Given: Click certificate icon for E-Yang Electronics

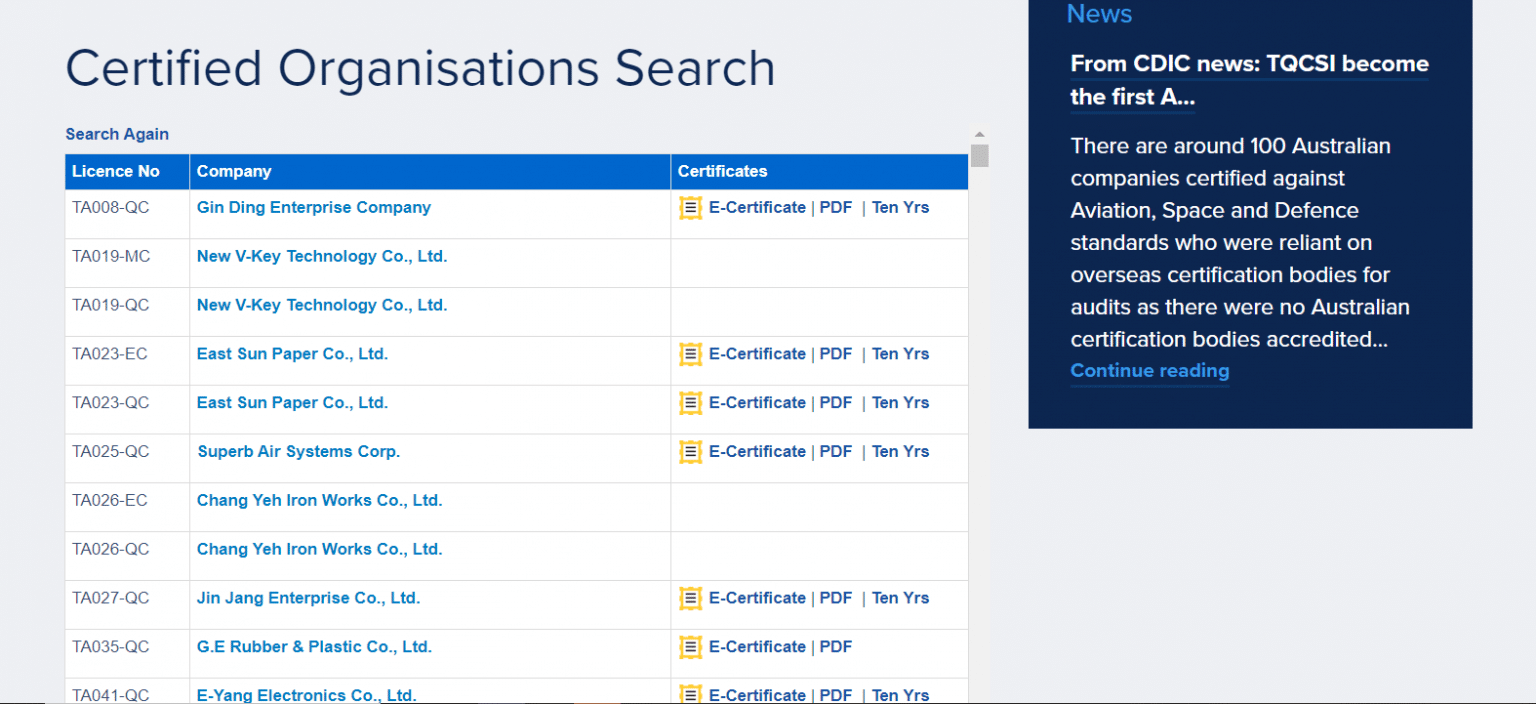Looking at the screenshot, I should pyautogui.click(x=690, y=694).
